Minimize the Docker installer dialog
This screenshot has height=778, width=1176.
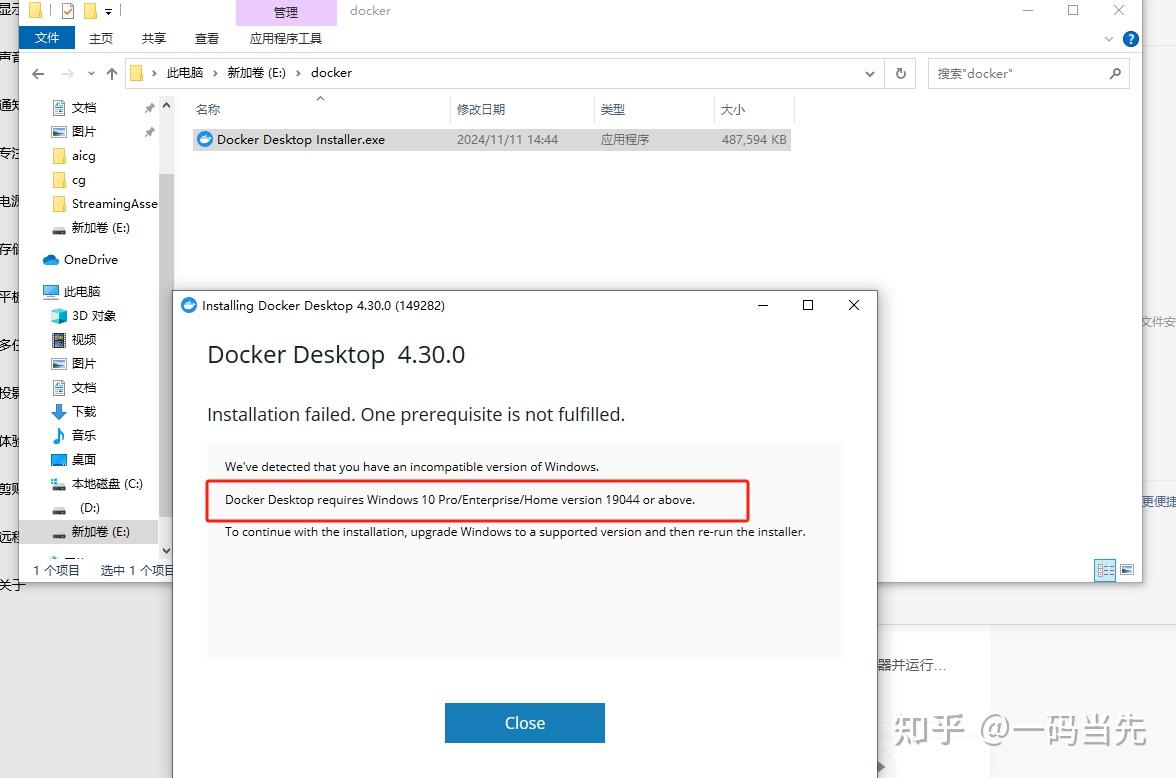[x=763, y=305]
